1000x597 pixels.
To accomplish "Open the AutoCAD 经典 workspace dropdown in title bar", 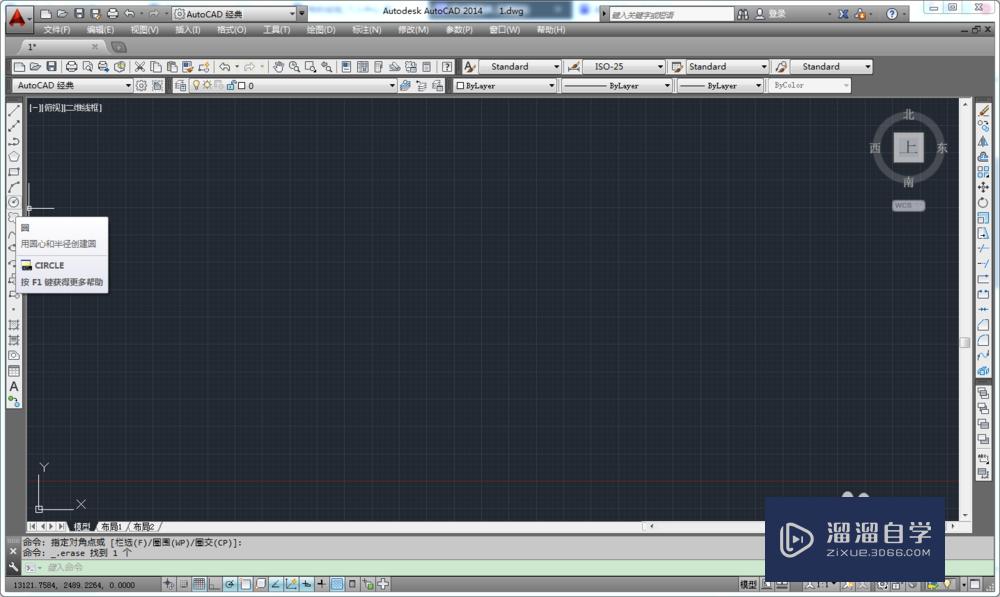I will click(235, 13).
